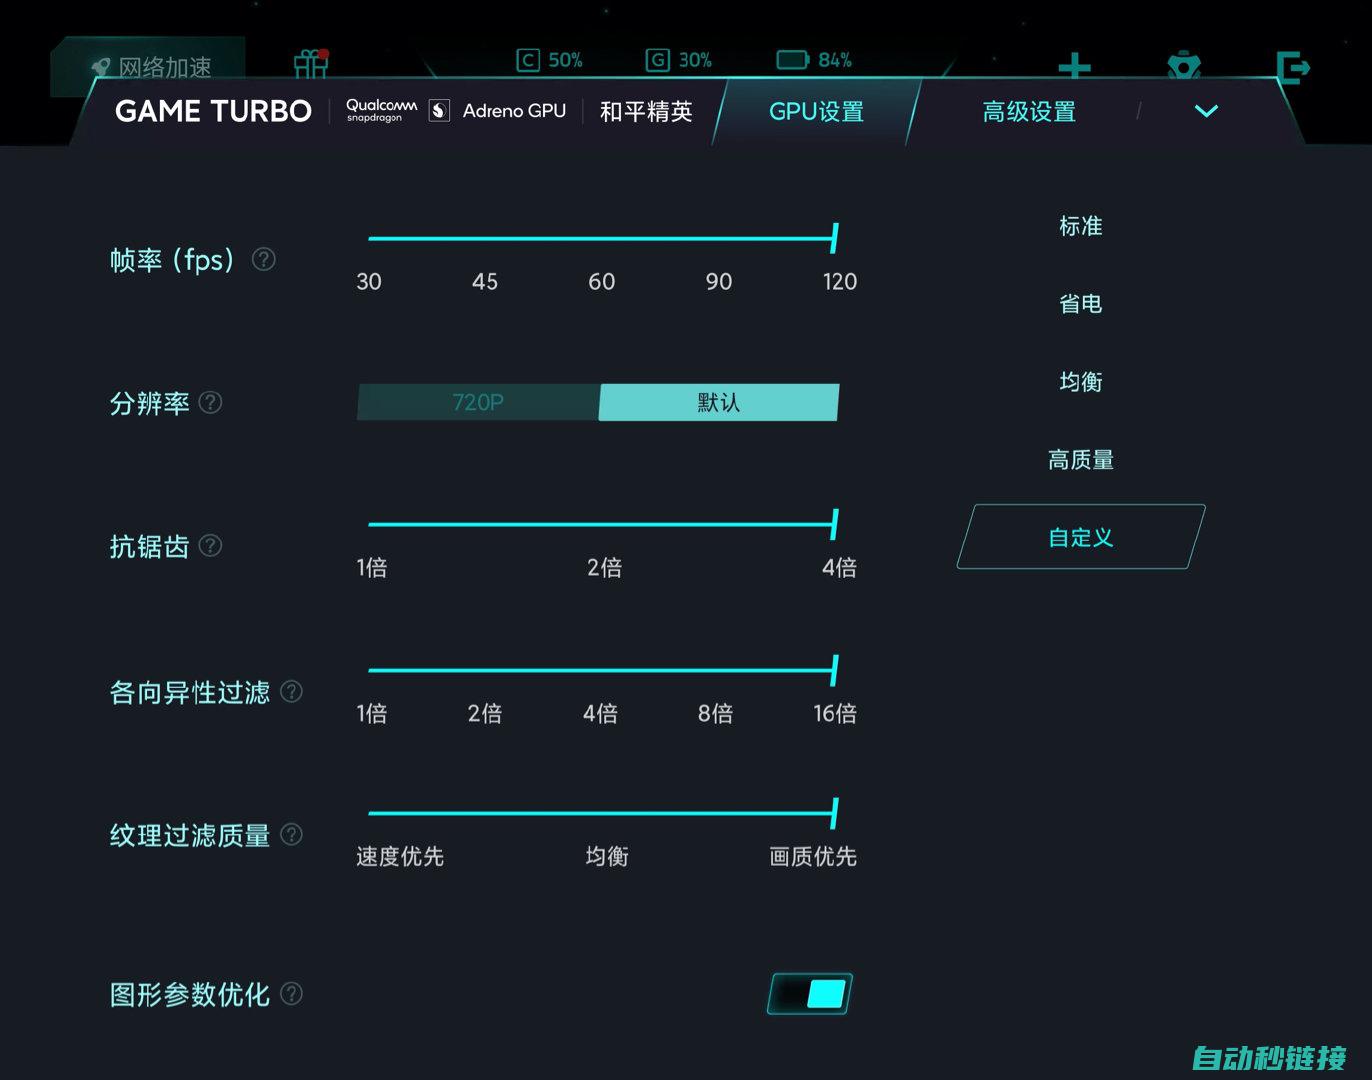This screenshot has height=1080, width=1372.
Task: Open help for 各向异性过滤
Action: (x=291, y=692)
